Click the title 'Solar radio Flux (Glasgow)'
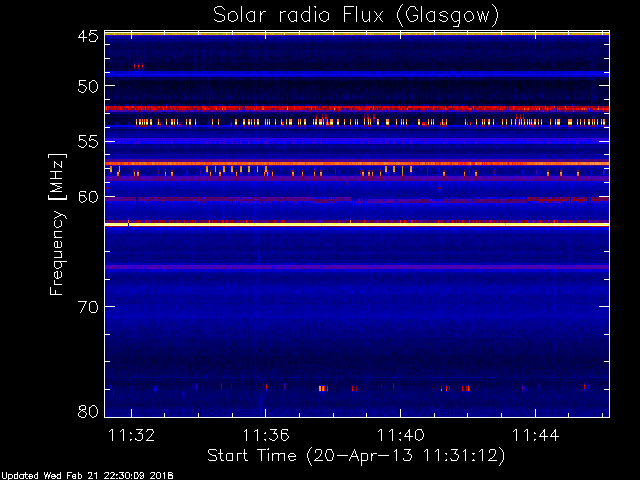The width and height of the screenshot is (640, 480). point(356,16)
